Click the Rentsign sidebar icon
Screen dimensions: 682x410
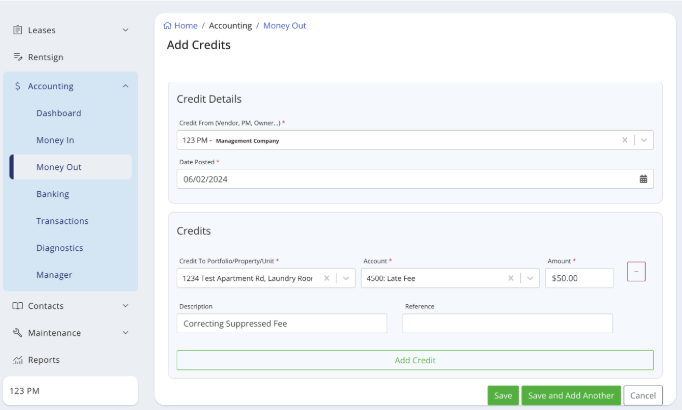pyautogui.click(x=18, y=57)
